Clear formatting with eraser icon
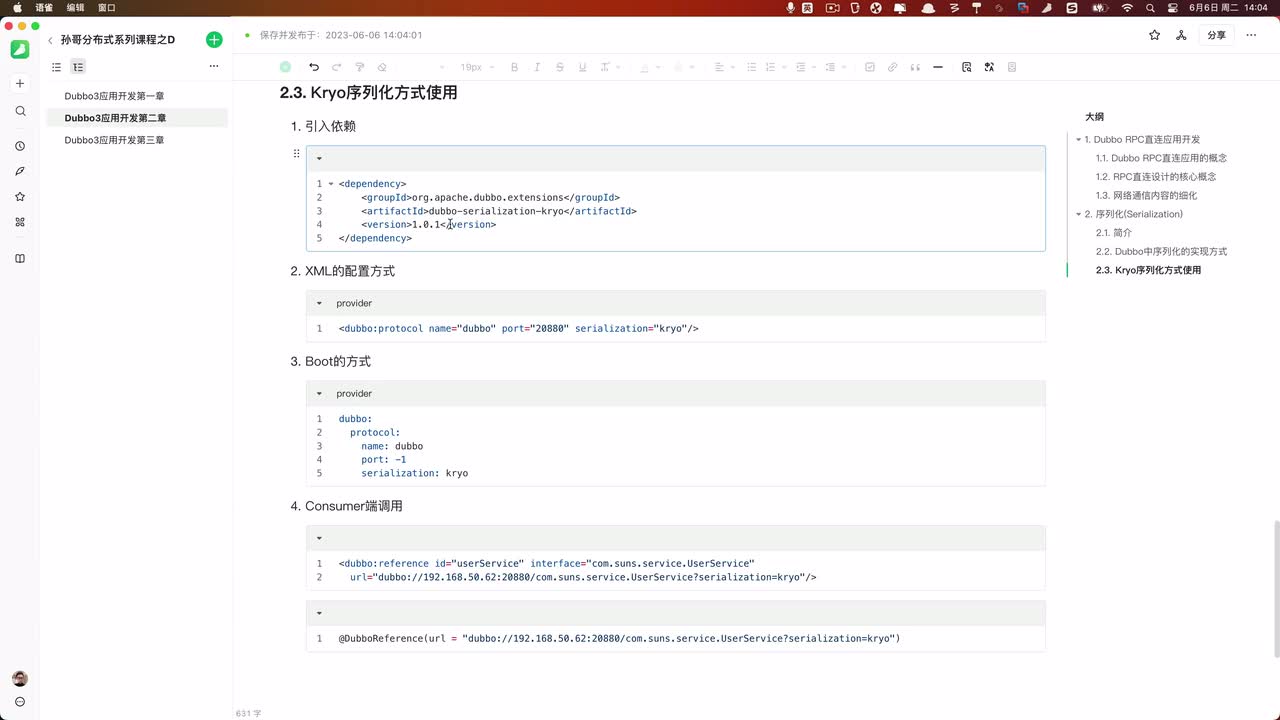Image resolution: width=1280 pixels, height=720 pixels. 382,67
